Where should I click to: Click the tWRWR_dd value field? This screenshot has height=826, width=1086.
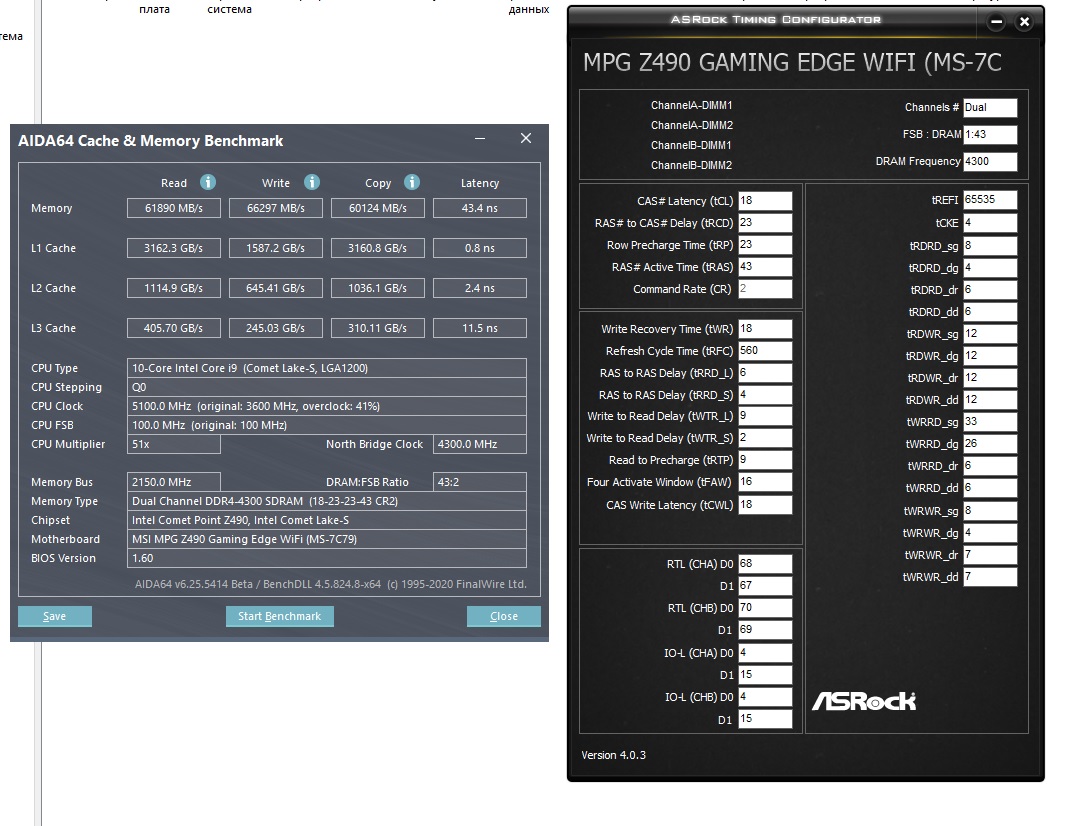[x=990, y=577]
